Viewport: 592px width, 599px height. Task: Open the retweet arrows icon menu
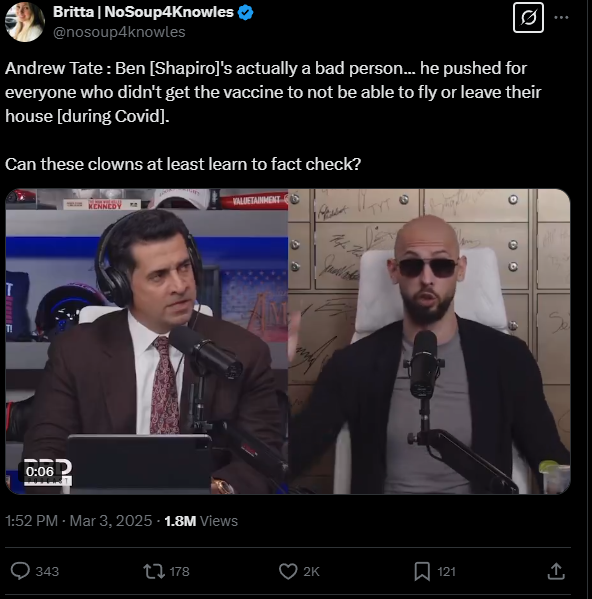click(x=154, y=571)
